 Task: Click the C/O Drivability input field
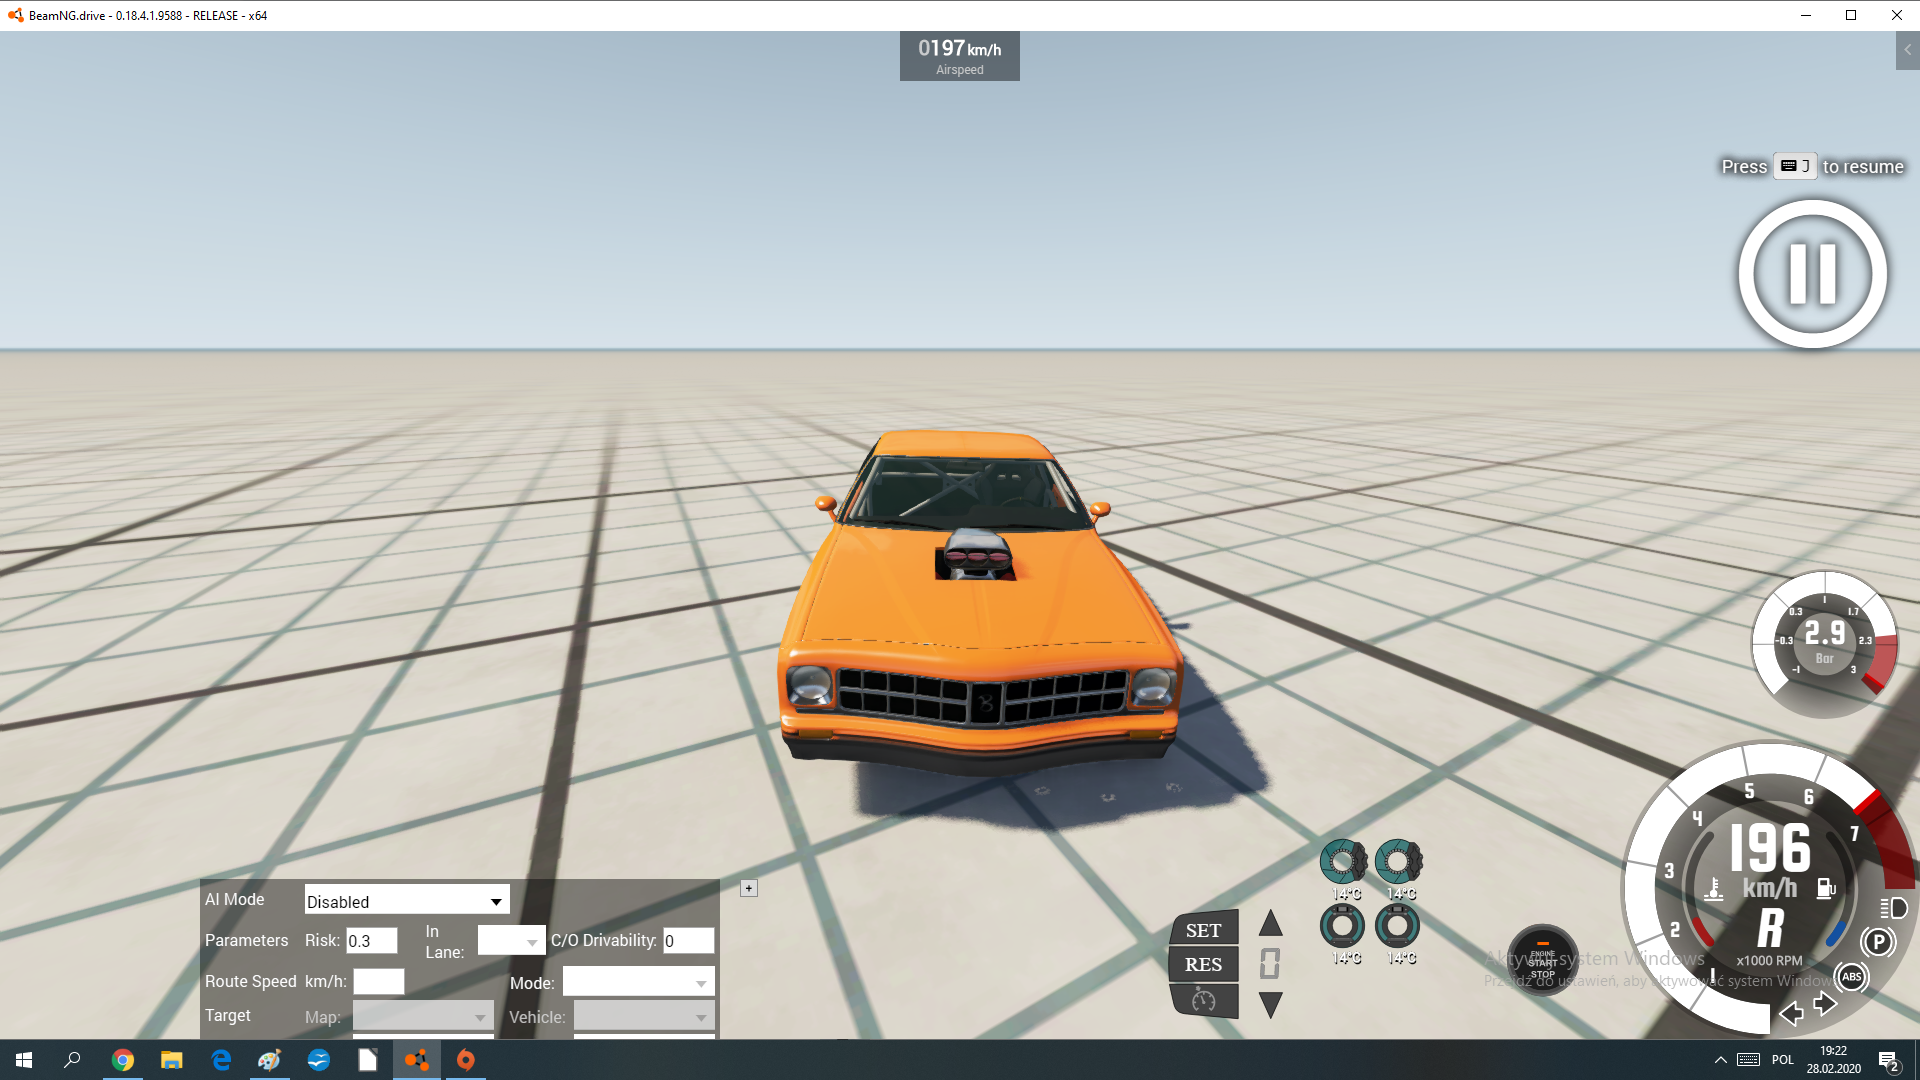point(688,940)
